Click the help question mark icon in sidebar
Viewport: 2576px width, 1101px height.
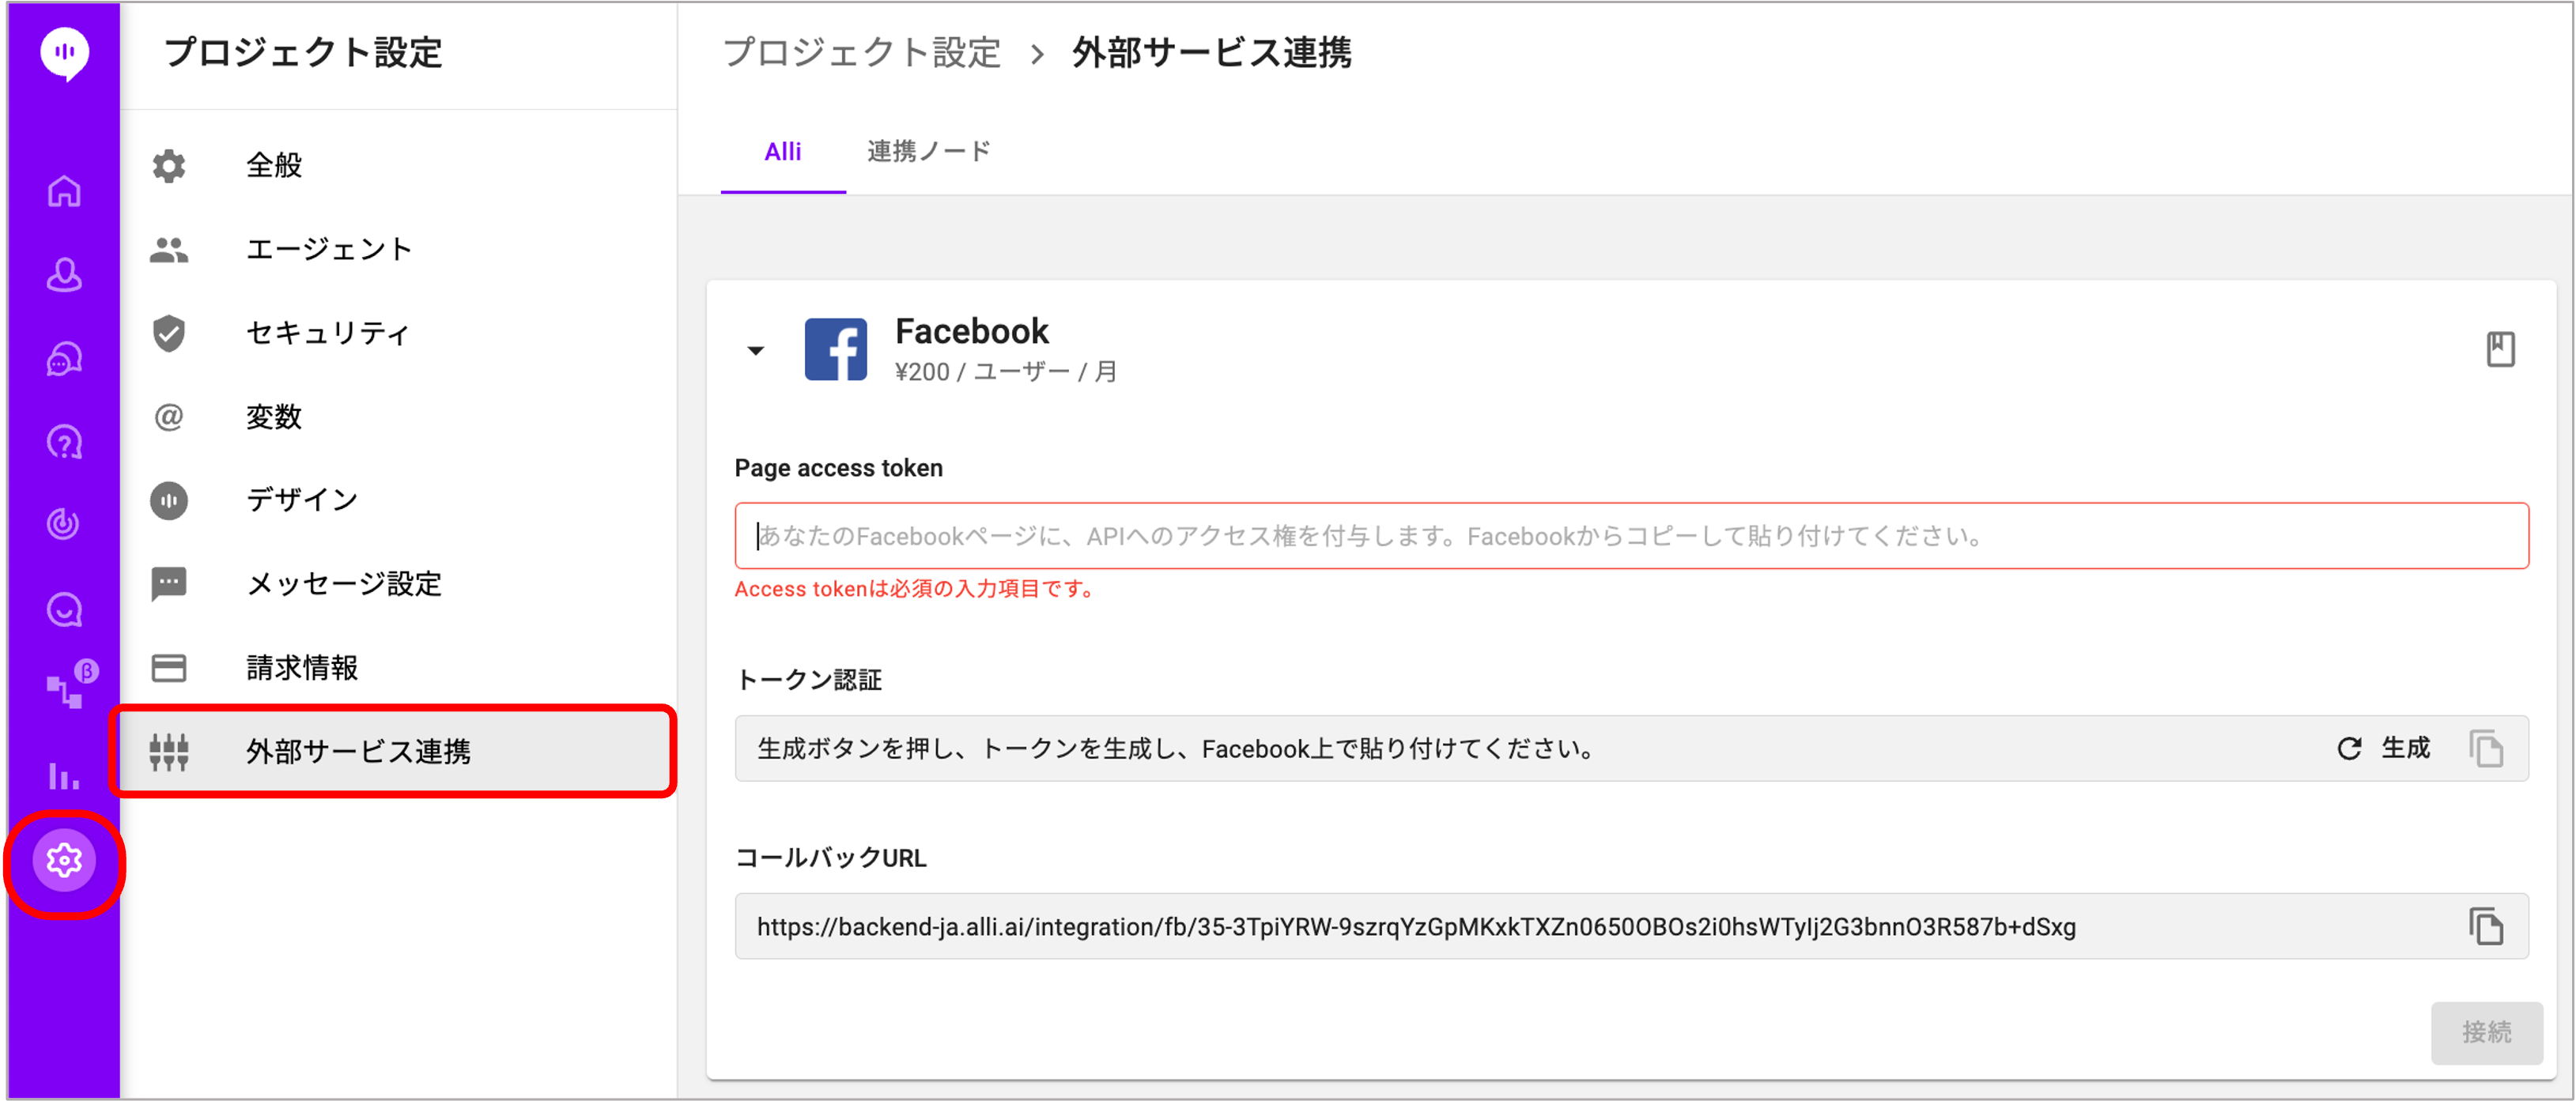click(x=63, y=442)
